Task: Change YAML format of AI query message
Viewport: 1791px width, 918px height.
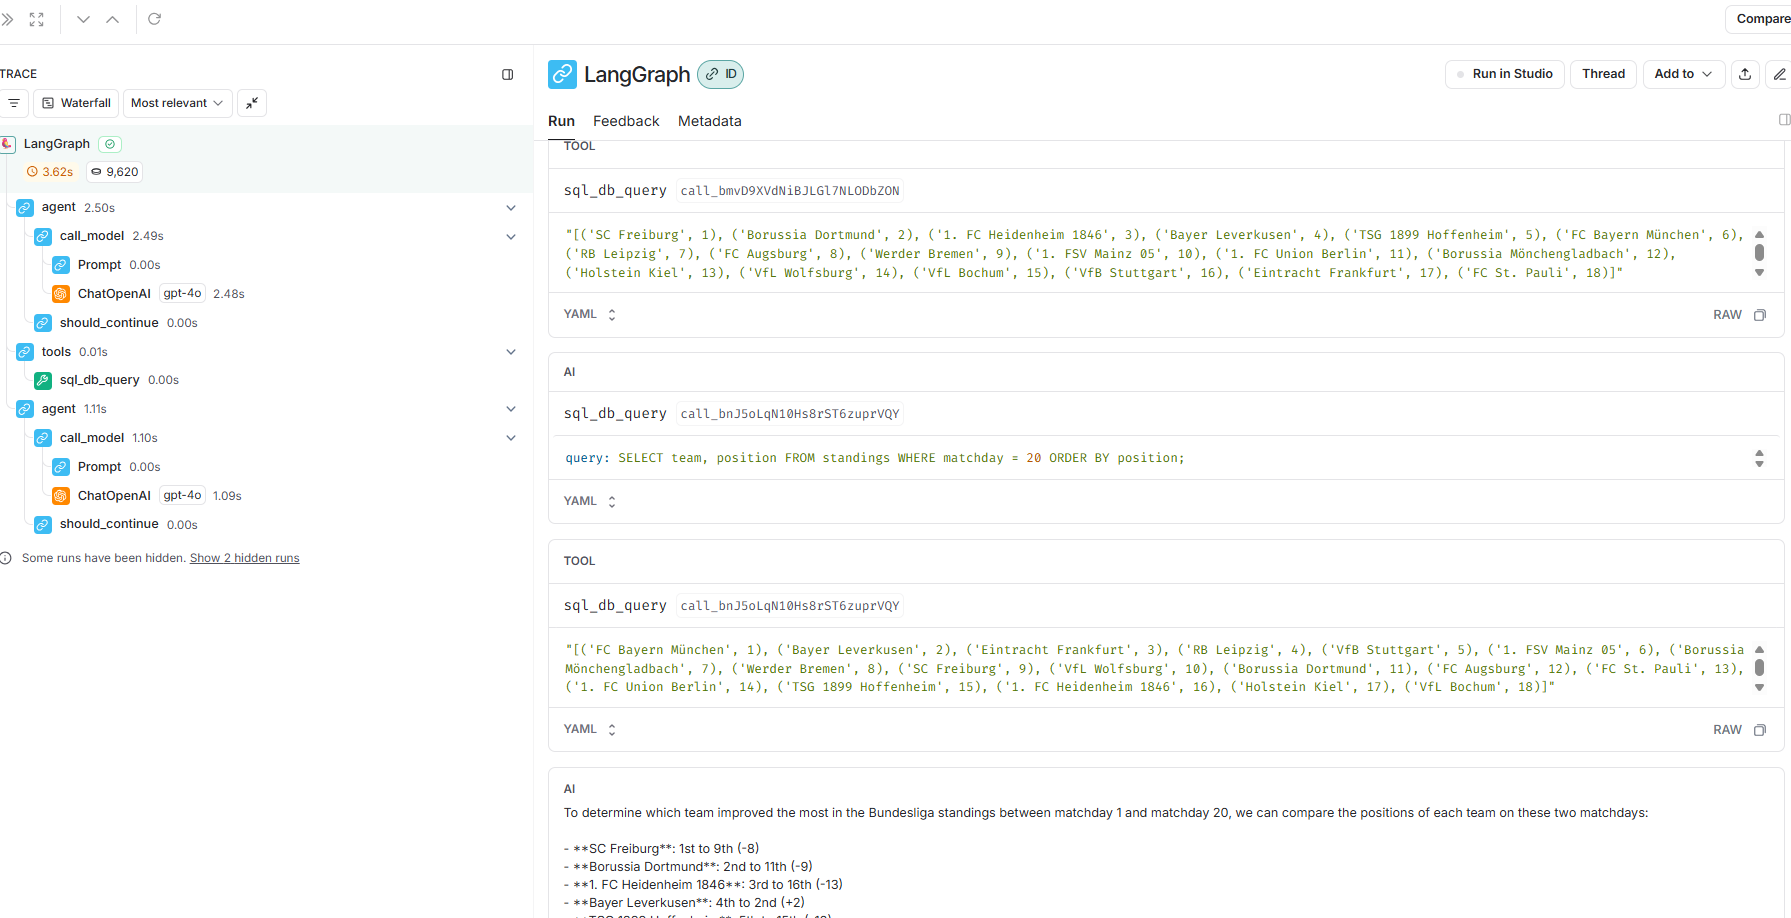Action: coord(590,501)
